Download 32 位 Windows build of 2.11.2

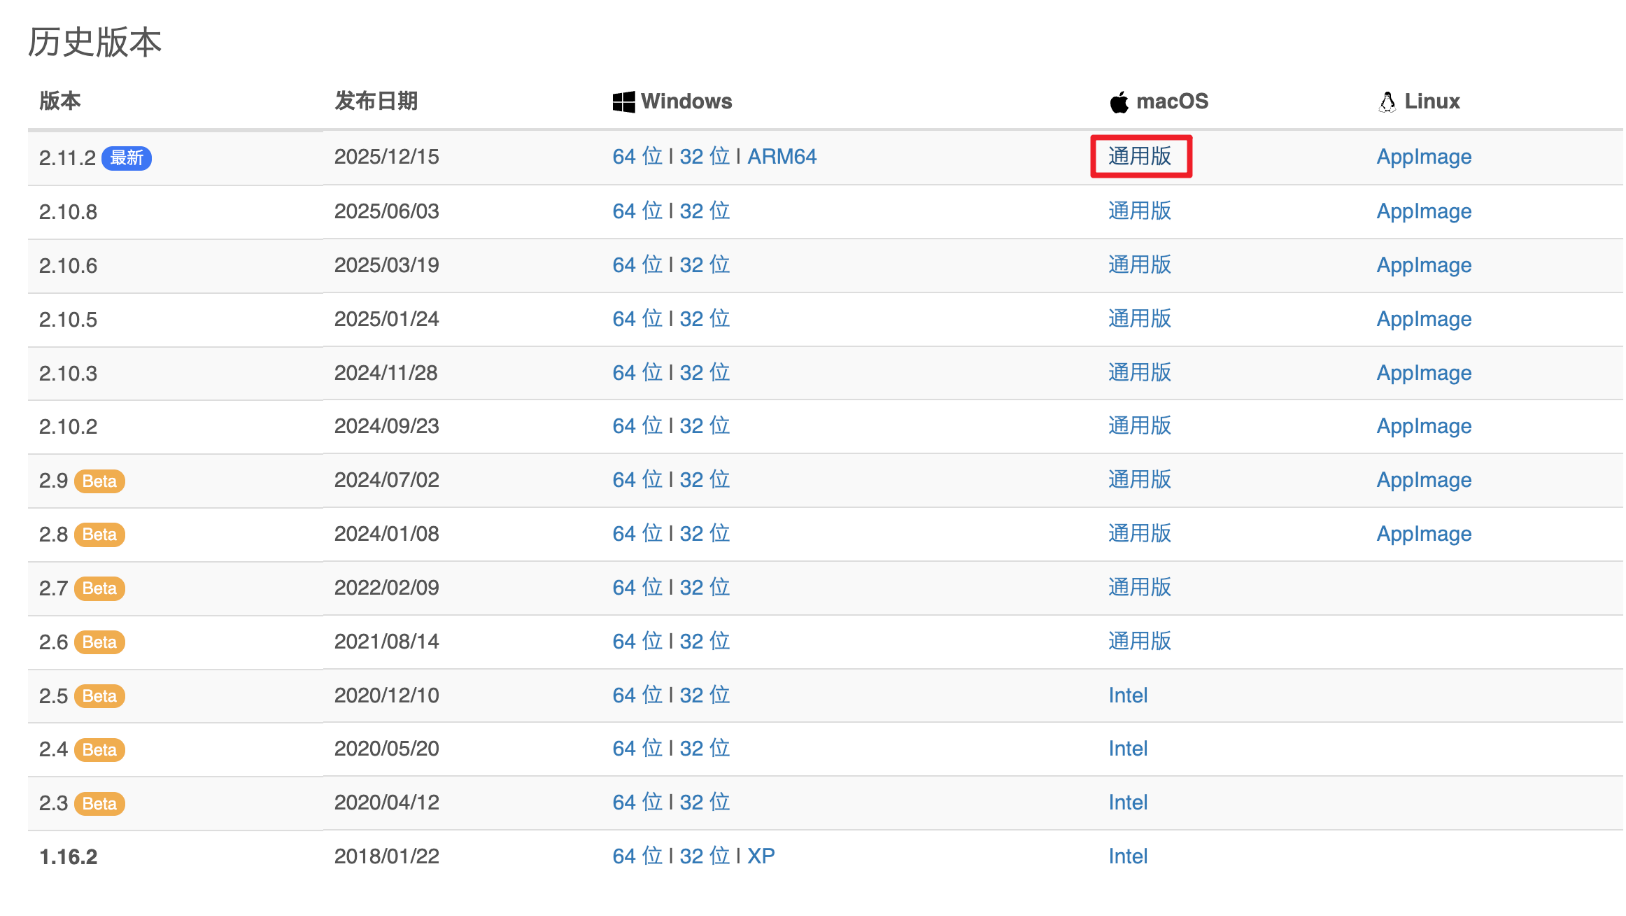(x=705, y=157)
